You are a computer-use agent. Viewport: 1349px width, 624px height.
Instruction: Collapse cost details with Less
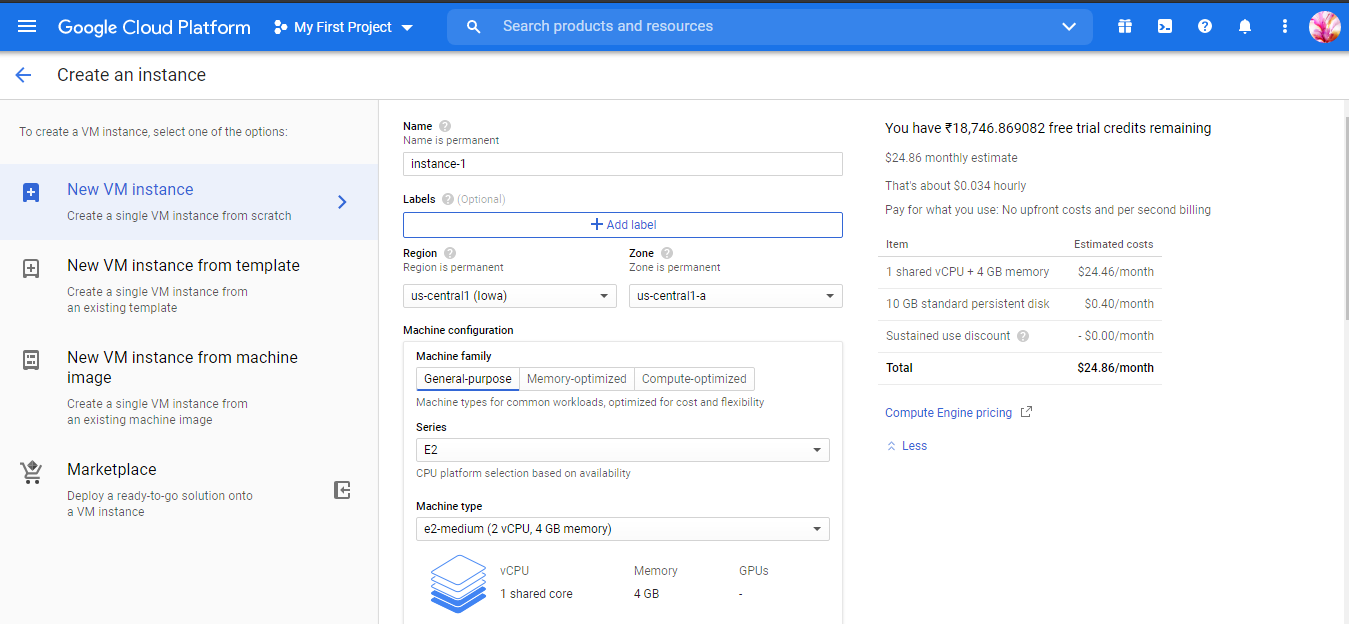click(913, 446)
